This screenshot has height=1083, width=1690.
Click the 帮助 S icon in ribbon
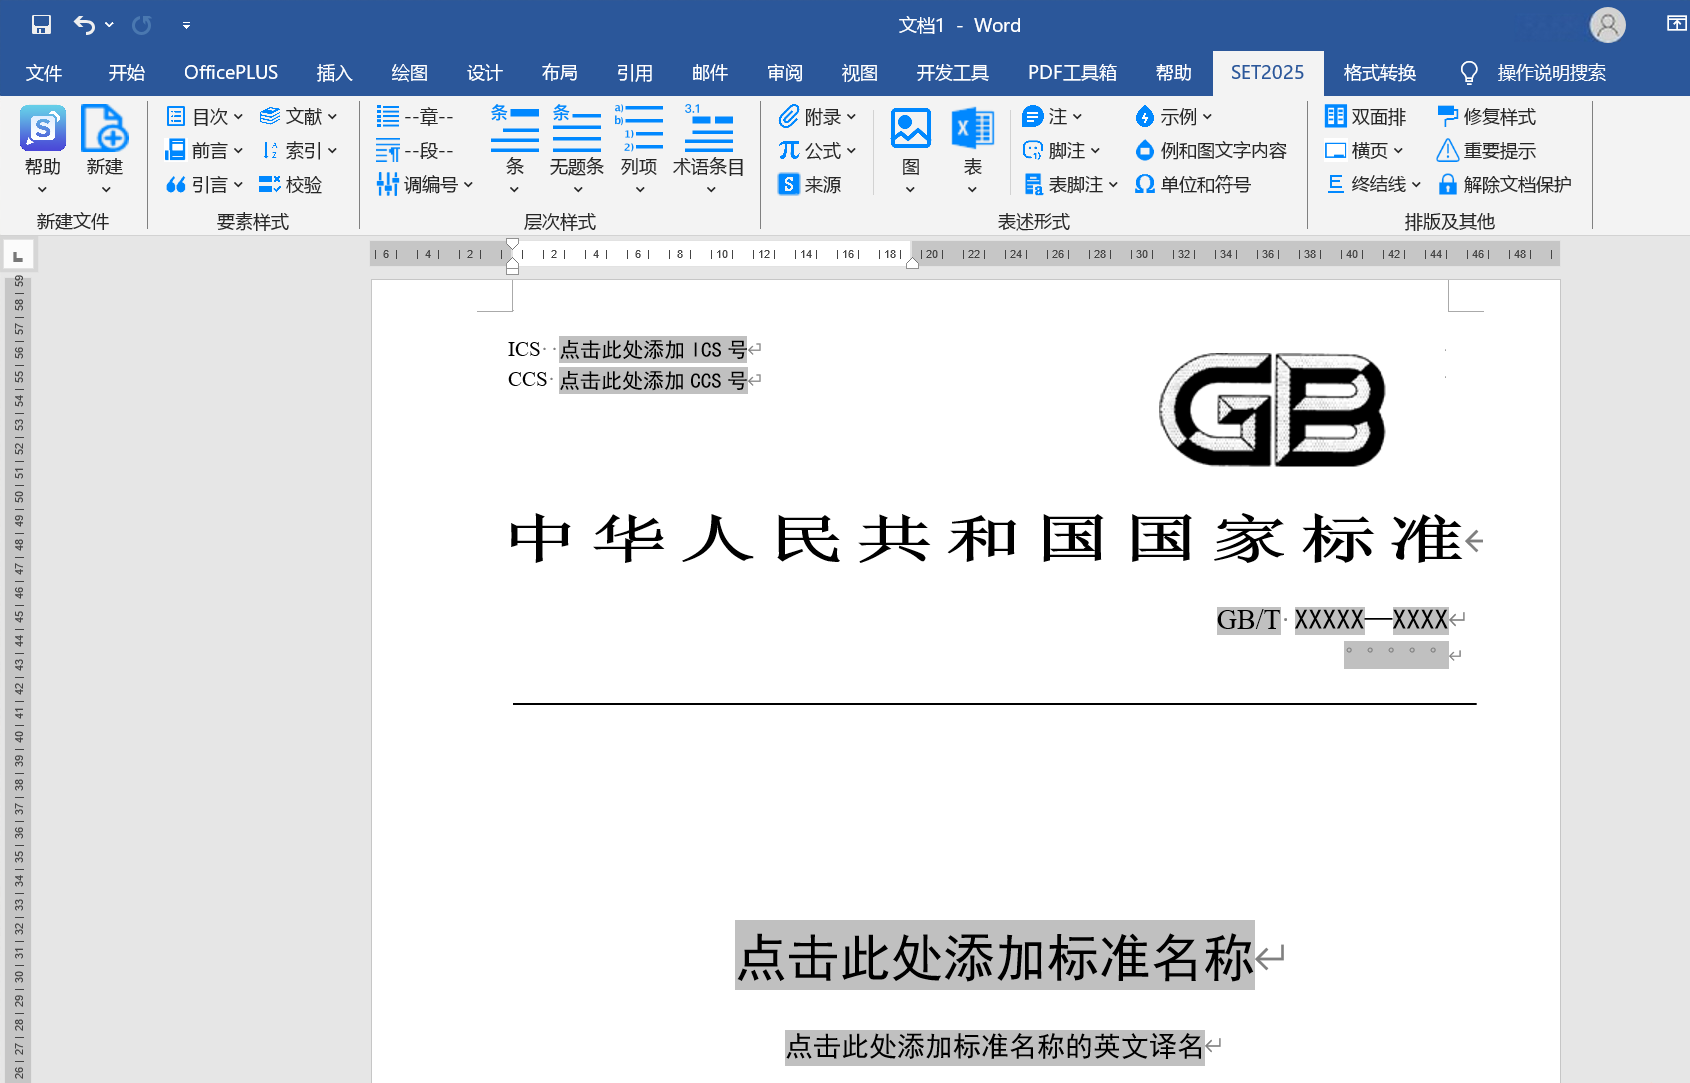pyautogui.click(x=42, y=129)
